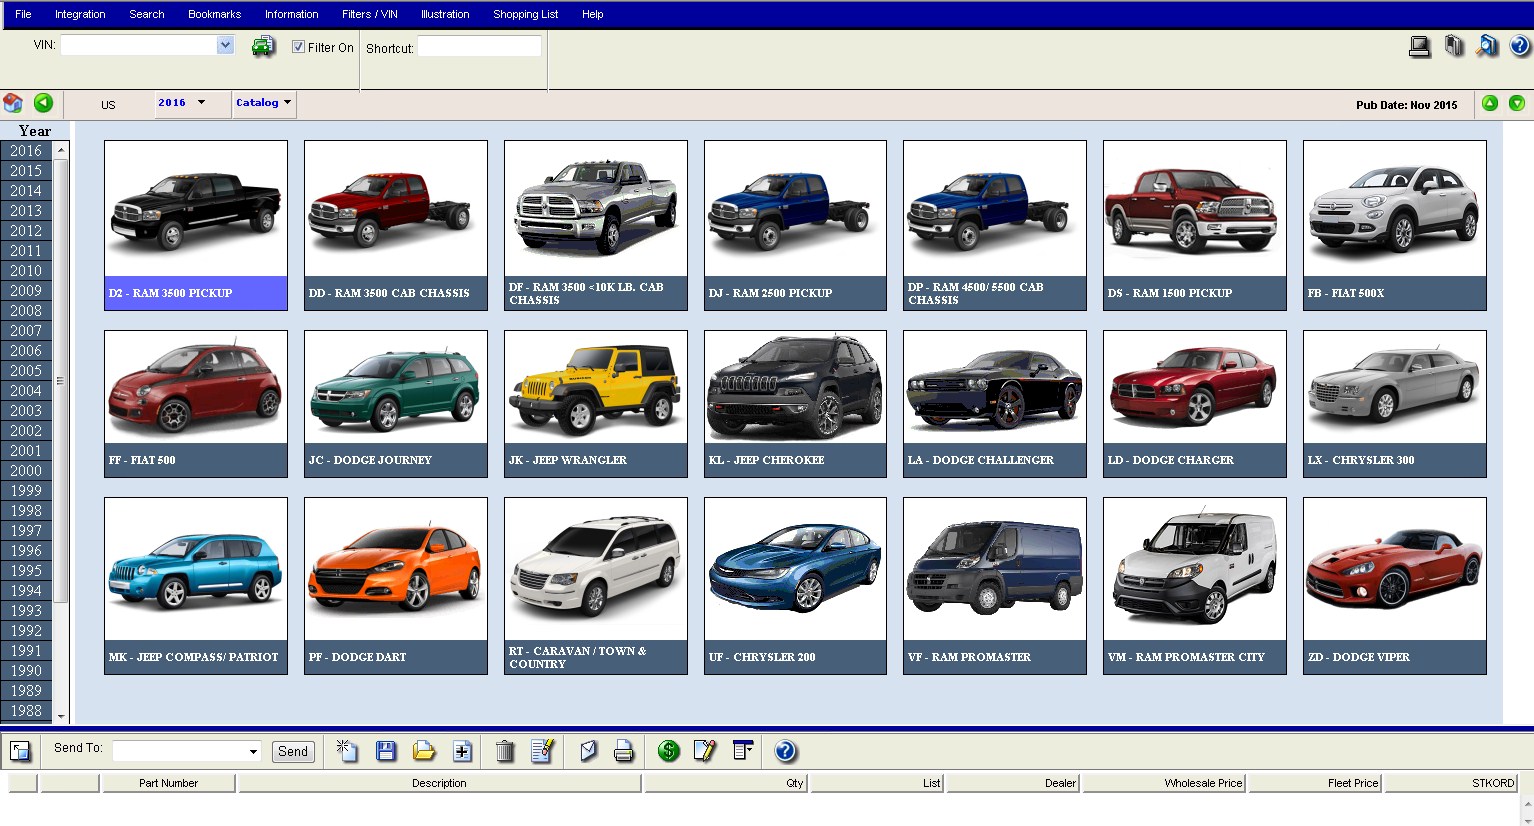Screen dimensions: 1534x826
Task: Click the green VIN vehicle lookup icon
Action: [x=263, y=46]
